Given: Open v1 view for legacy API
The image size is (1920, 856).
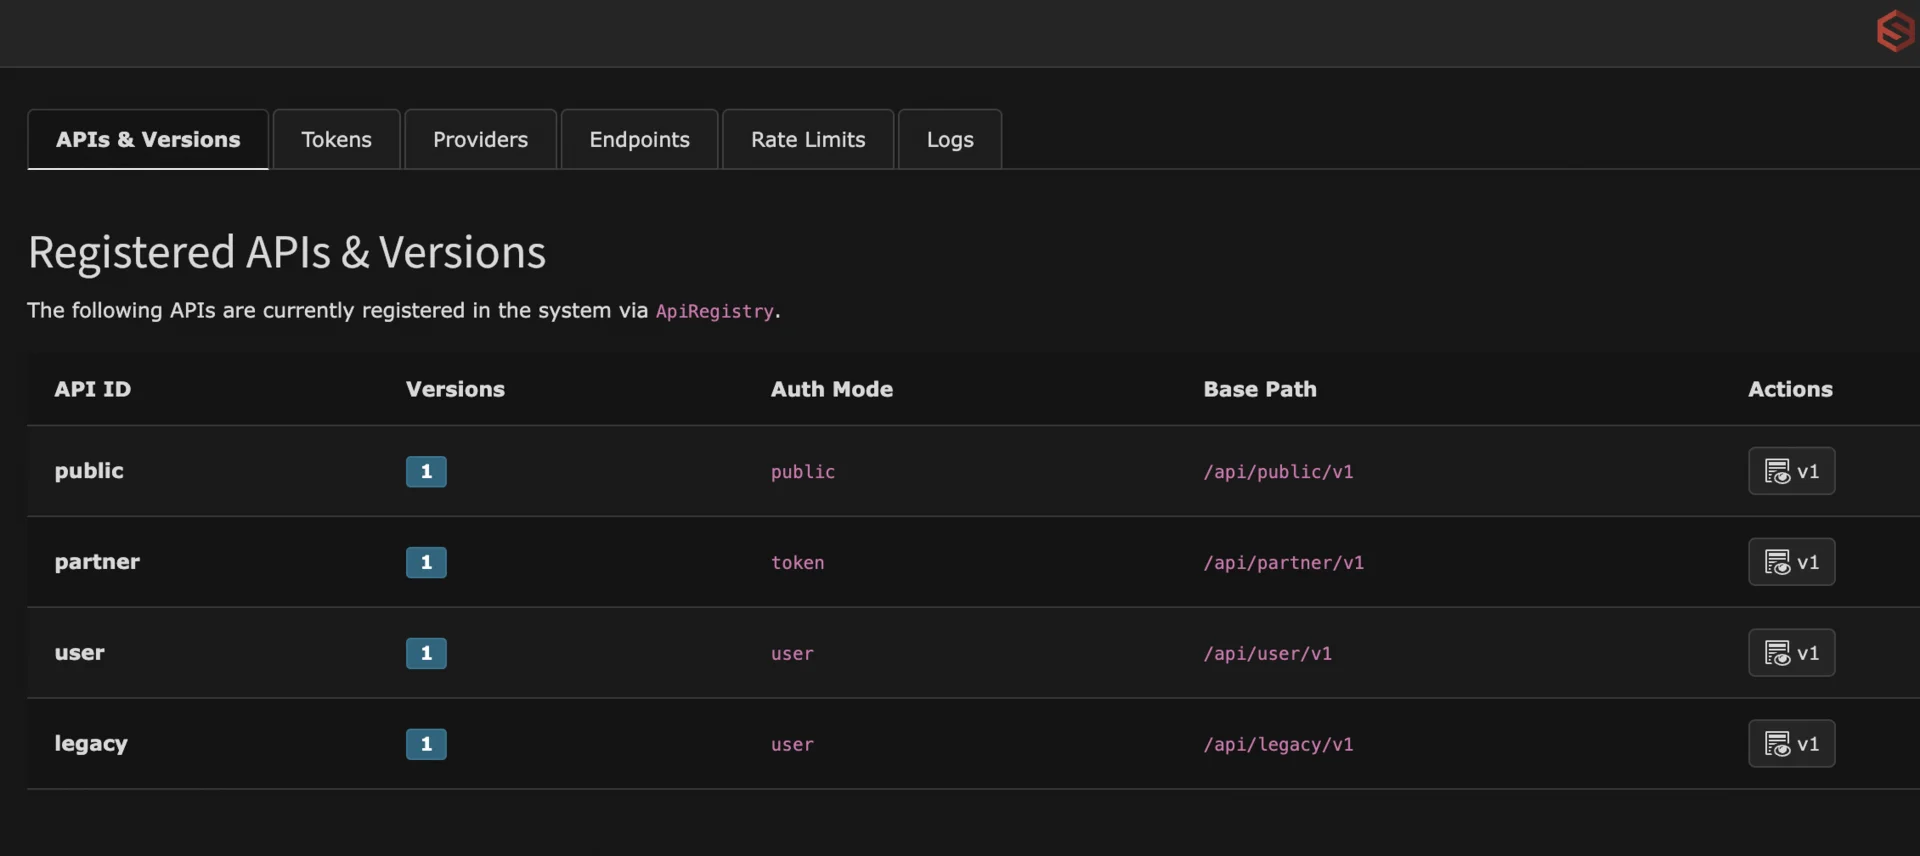Looking at the screenshot, I should click(x=1791, y=744).
